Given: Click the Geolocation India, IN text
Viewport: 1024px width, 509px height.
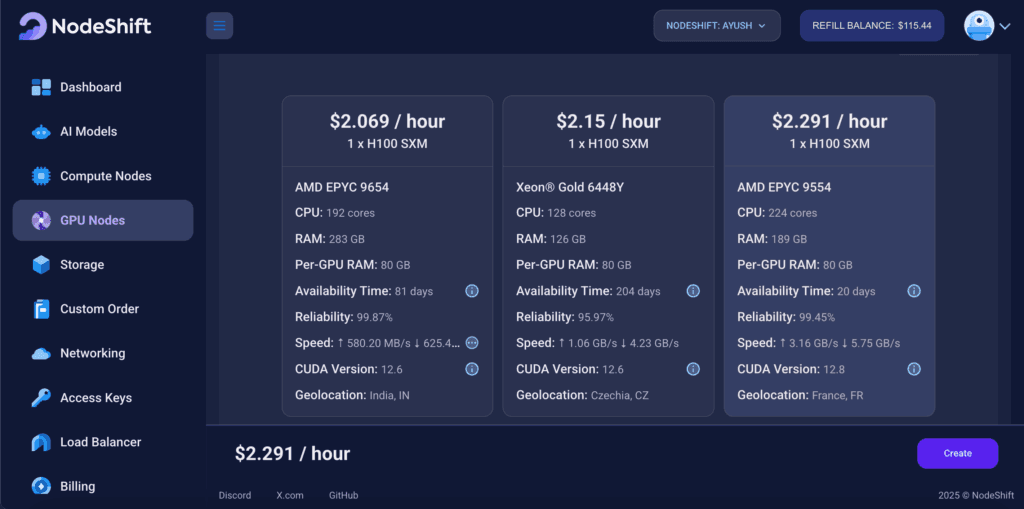Looking at the screenshot, I should click(x=353, y=395).
